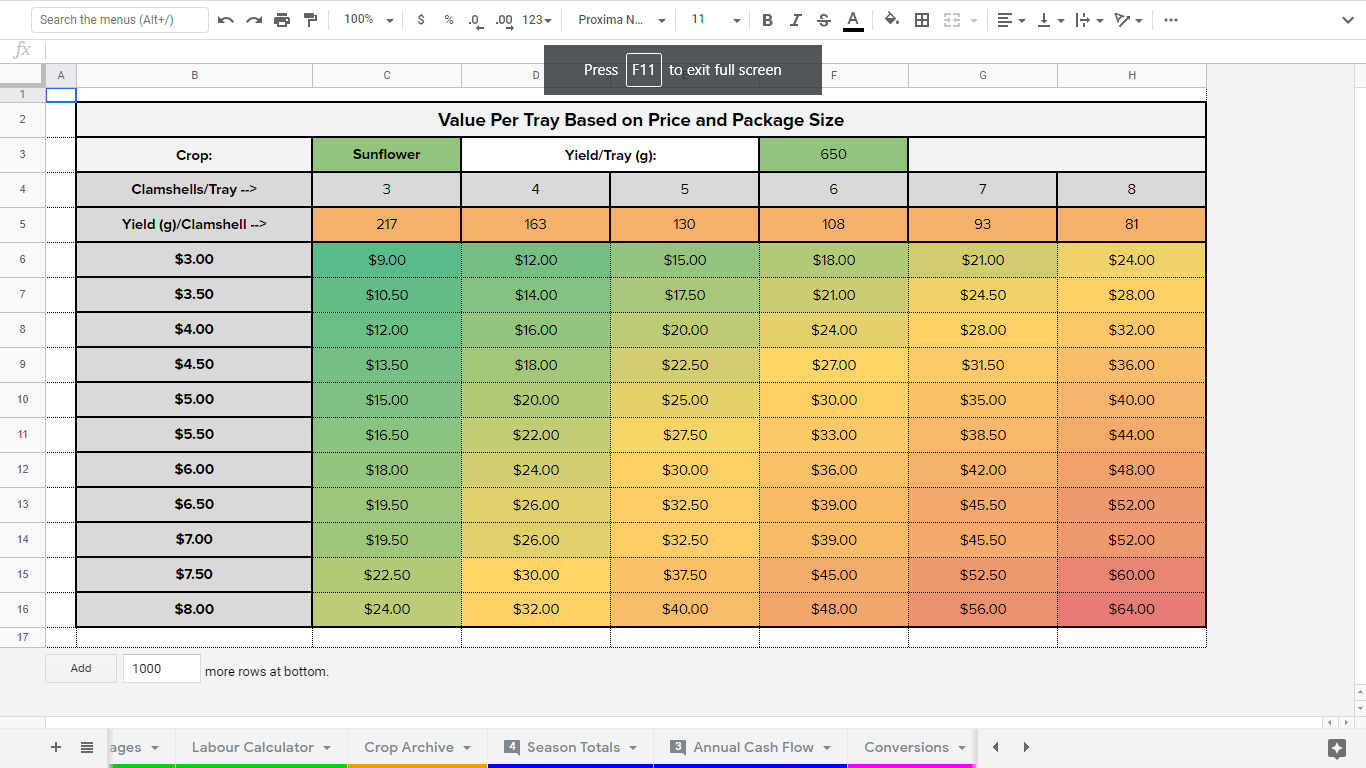
Task: Toggle bold formatting
Action: tap(767, 19)
